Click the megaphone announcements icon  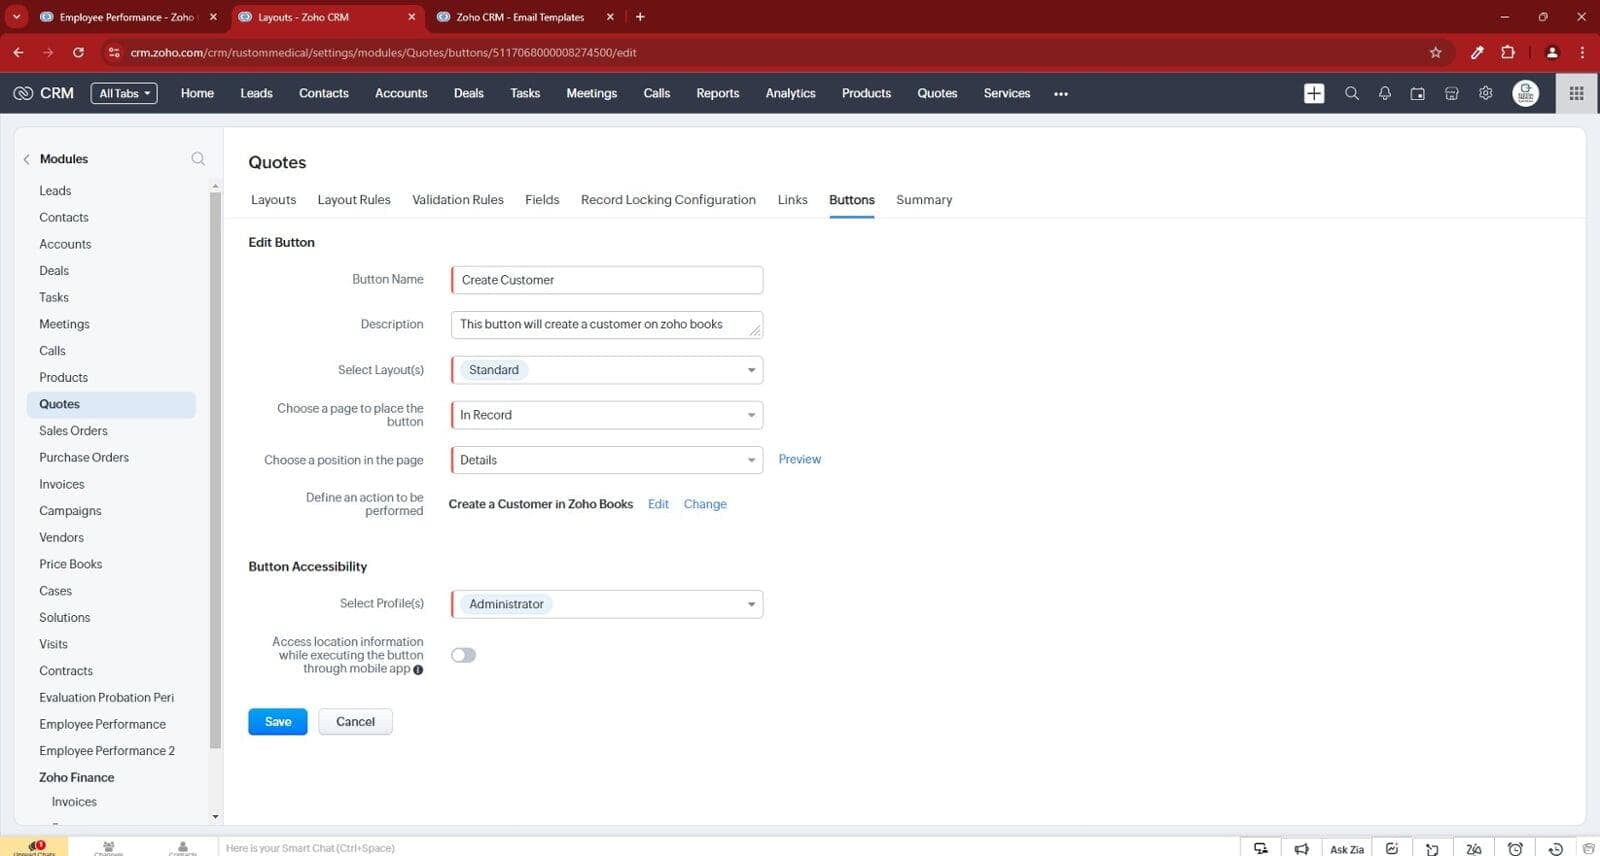[1301, 848]
